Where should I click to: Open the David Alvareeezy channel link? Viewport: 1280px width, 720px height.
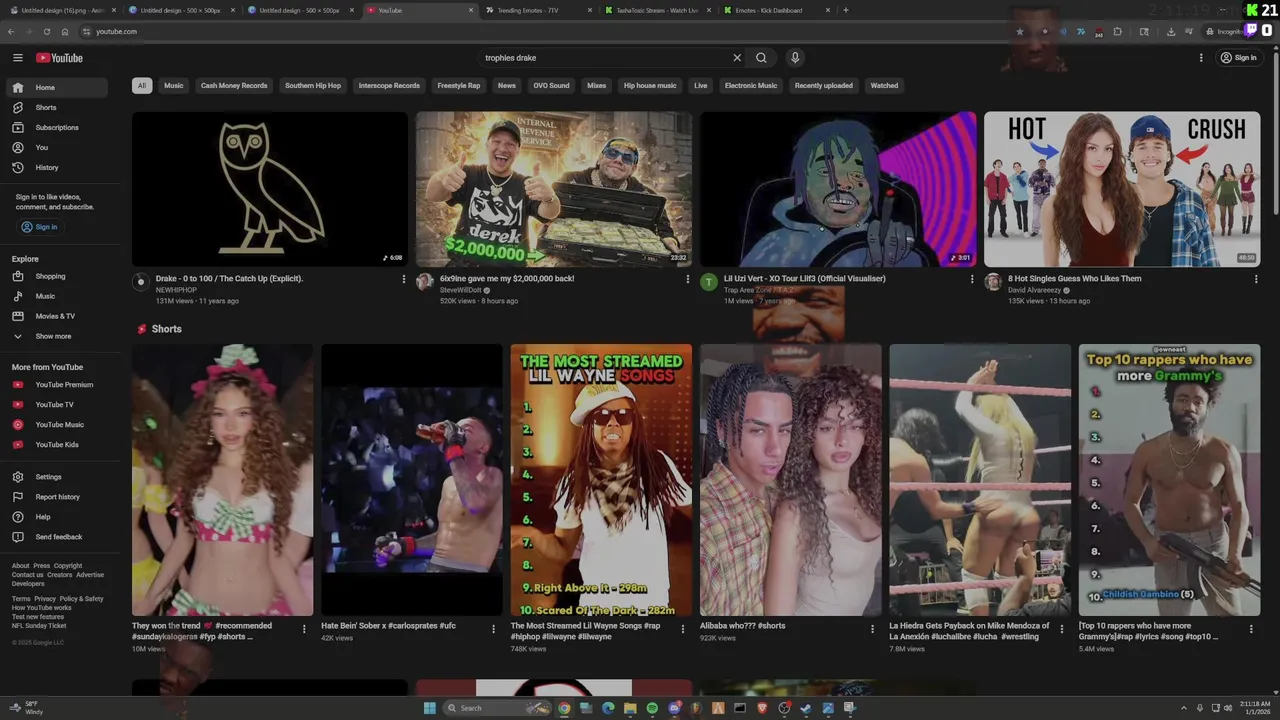tap(1035, 290)
